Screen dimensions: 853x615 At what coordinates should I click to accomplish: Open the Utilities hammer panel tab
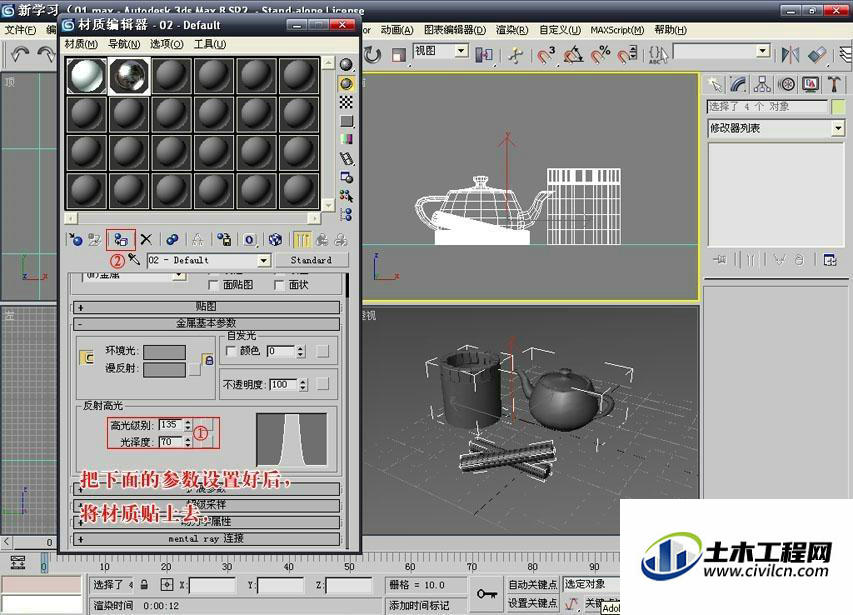834,84
